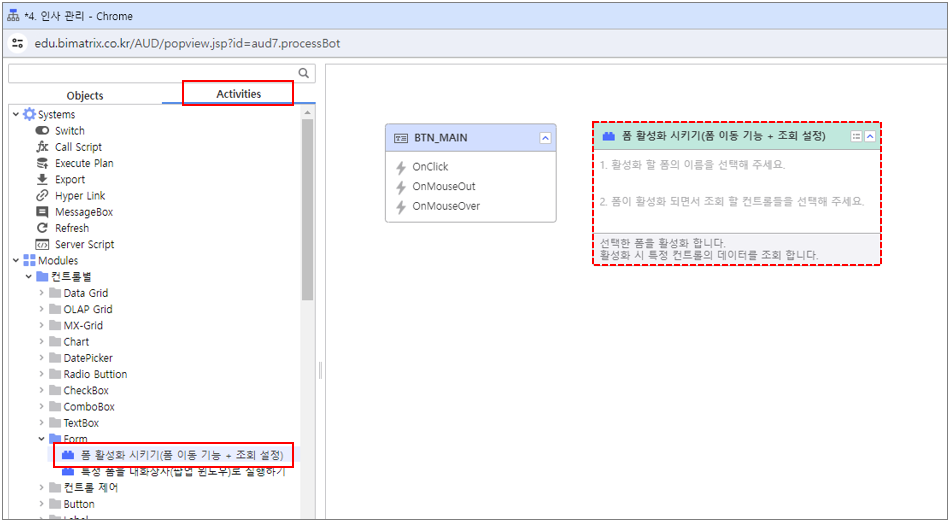Viewport: 950px width, 521px height.
Task: Click the tree panel vertical scrollbar
Action: tap(308, 209)
